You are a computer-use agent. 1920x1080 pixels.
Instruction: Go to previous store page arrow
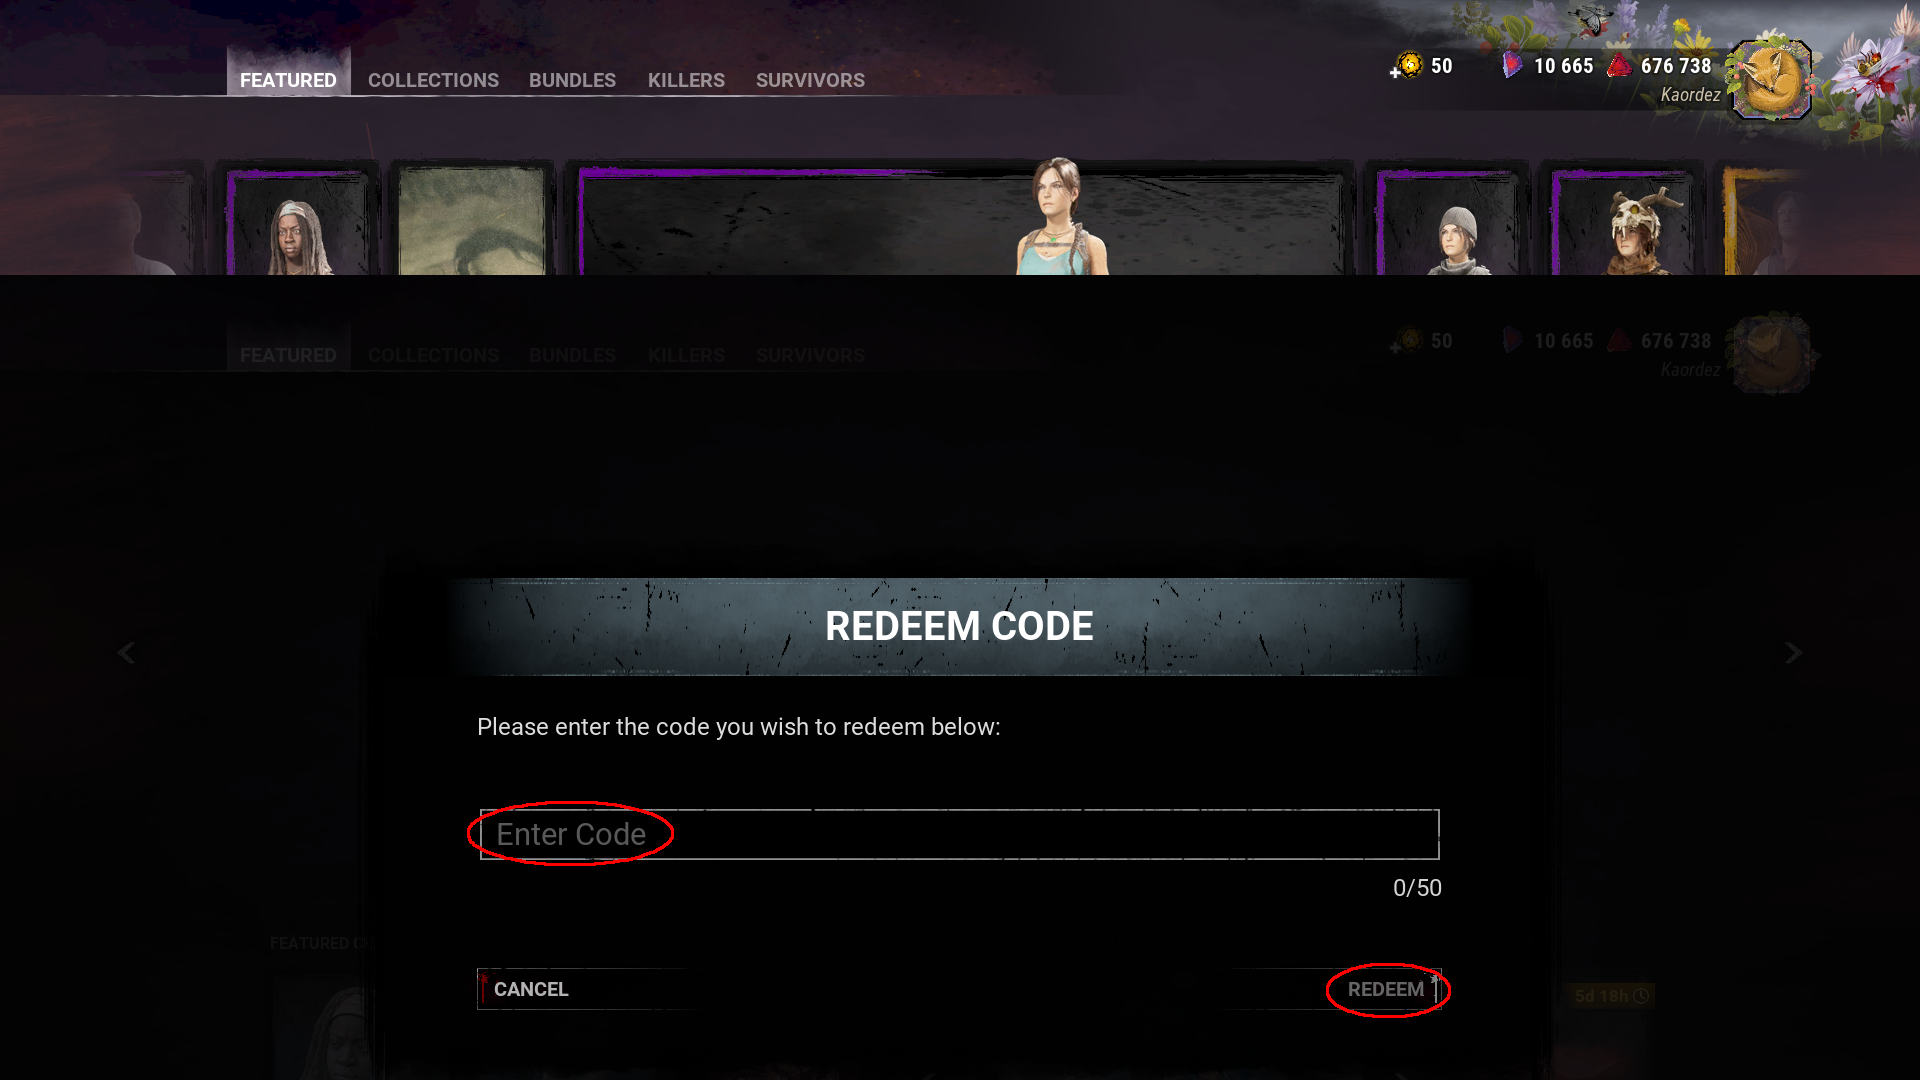[126, 653]
